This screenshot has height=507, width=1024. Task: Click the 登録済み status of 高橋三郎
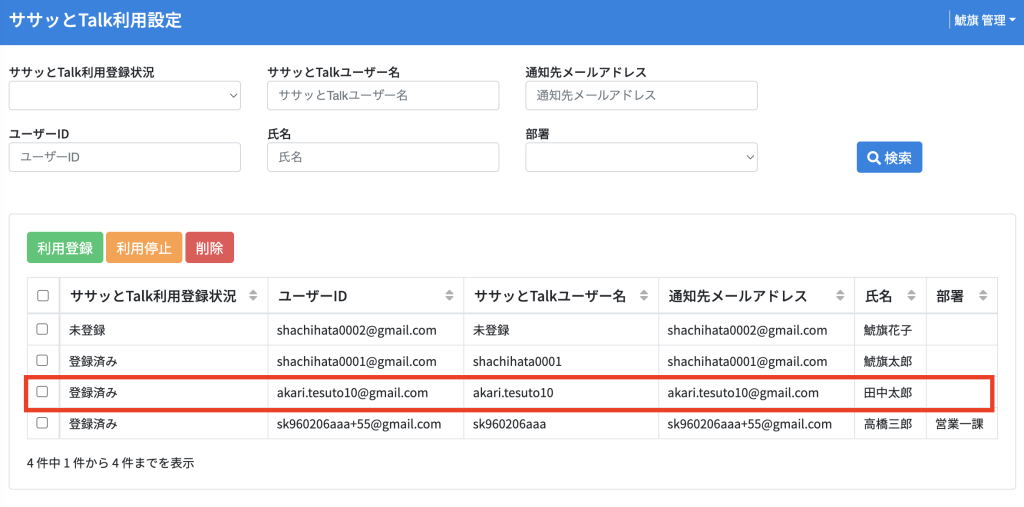click(x=93, y=424)
